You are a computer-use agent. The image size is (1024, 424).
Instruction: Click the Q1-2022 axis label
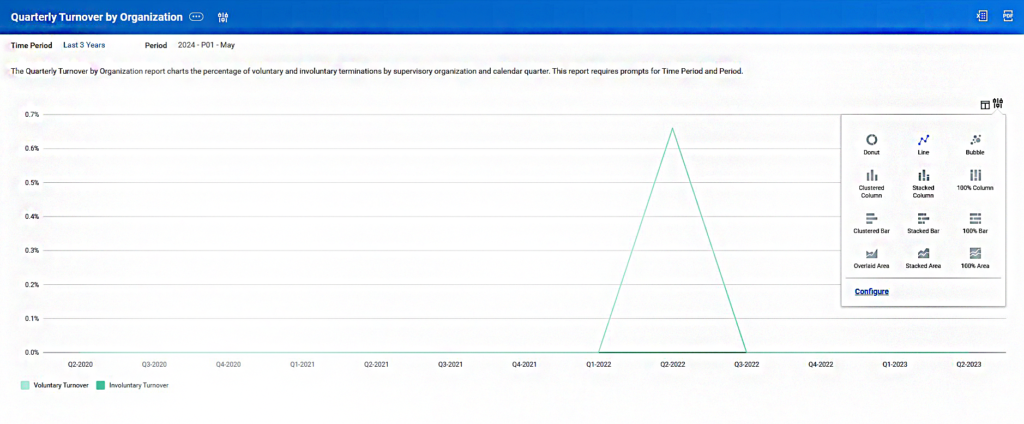[x=599, y=364]
